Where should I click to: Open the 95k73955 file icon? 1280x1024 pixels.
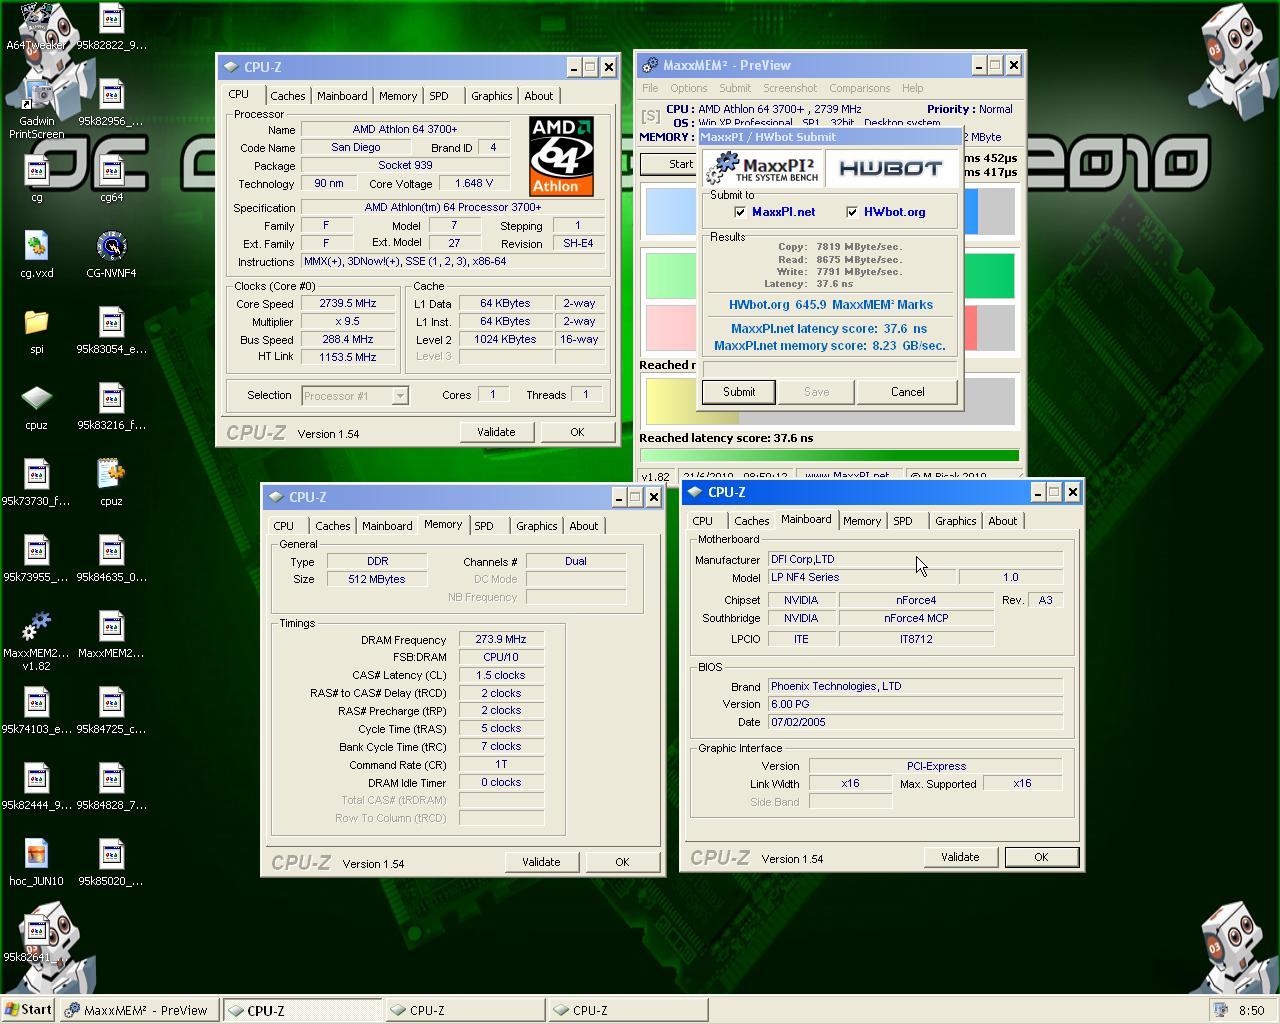coord(36,558)
